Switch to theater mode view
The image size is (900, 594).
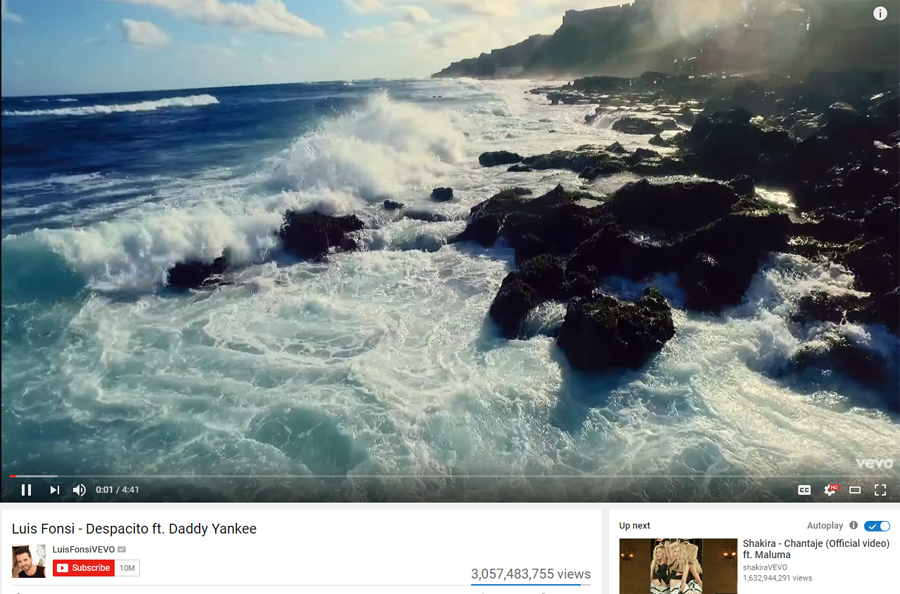pos(855,490)
